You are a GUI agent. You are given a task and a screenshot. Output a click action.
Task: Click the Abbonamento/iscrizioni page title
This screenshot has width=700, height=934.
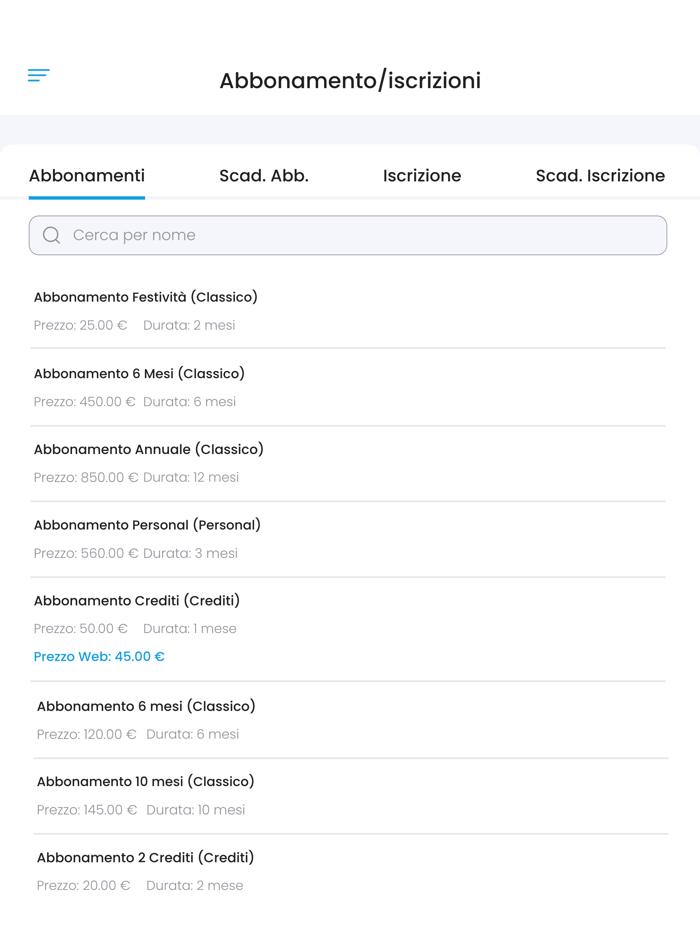[350, 80]
